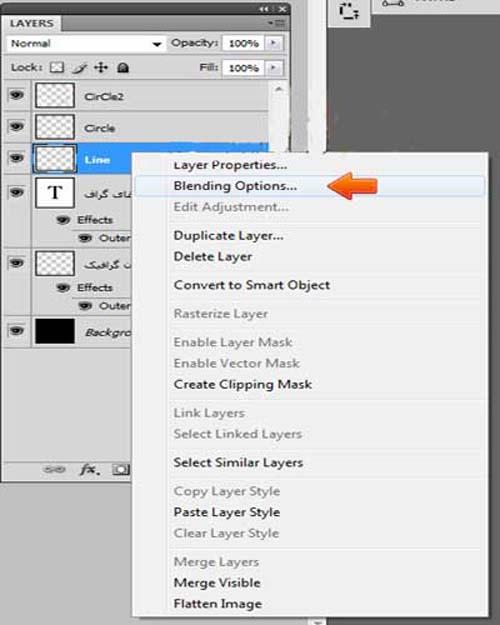Click the Opacity percentage field
Image resolution: width=500 pixels, height=625 pixels.
[x=244, y=43]
